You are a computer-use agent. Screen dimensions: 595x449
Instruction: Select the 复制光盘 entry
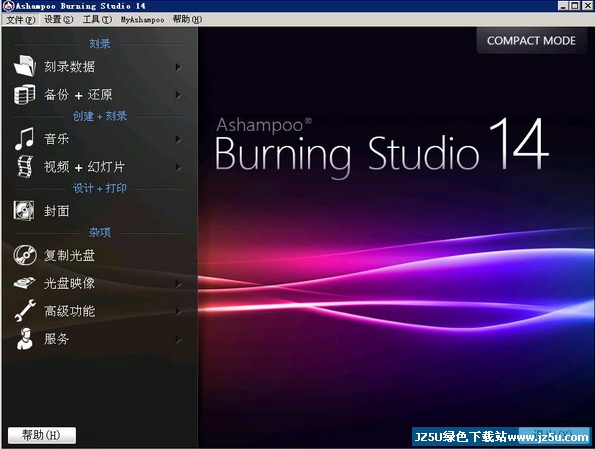[x=99, y=255]
